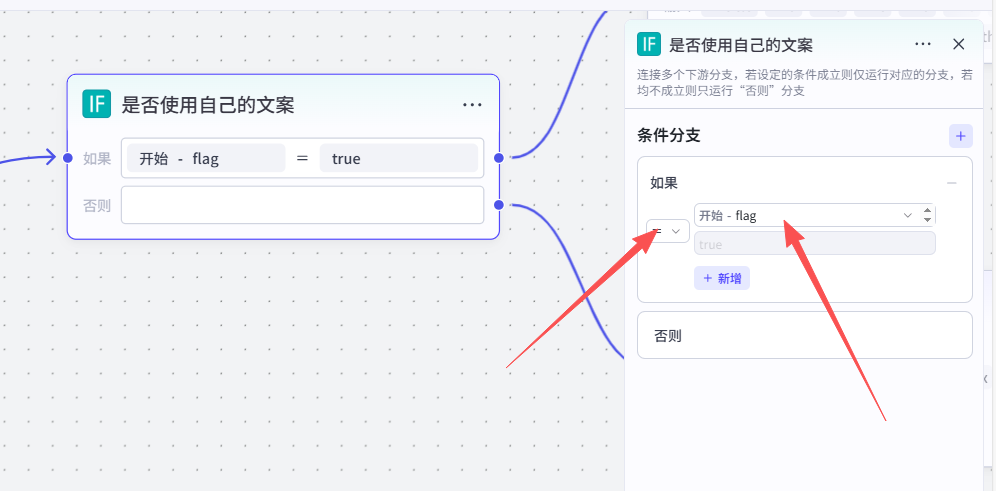Image resolution: width=996 pixels, height=491 pixels.
Task: Click the 新增 button to add a condition
Action: (721, 278)
